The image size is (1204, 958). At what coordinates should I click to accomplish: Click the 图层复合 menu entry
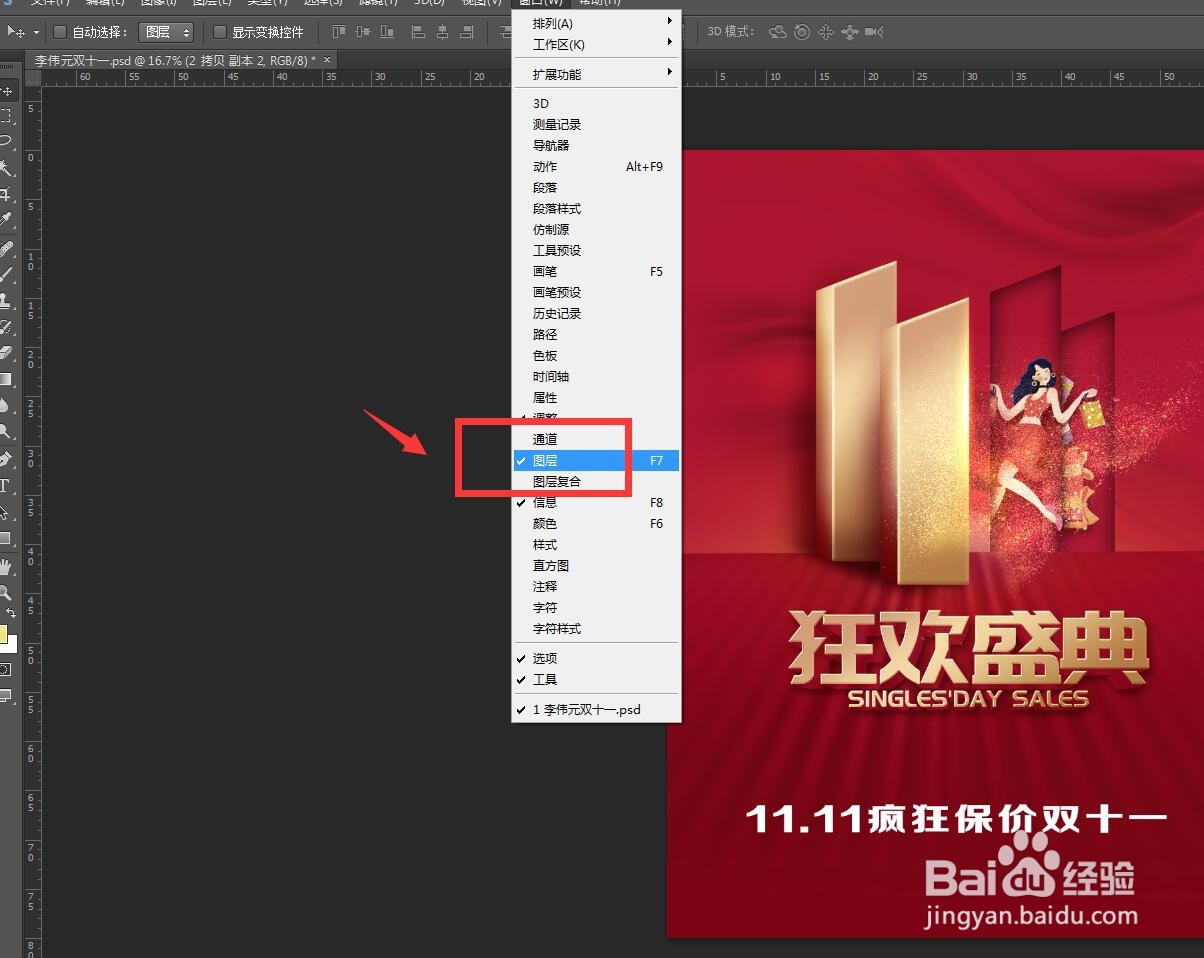click(x=596, y=482)
